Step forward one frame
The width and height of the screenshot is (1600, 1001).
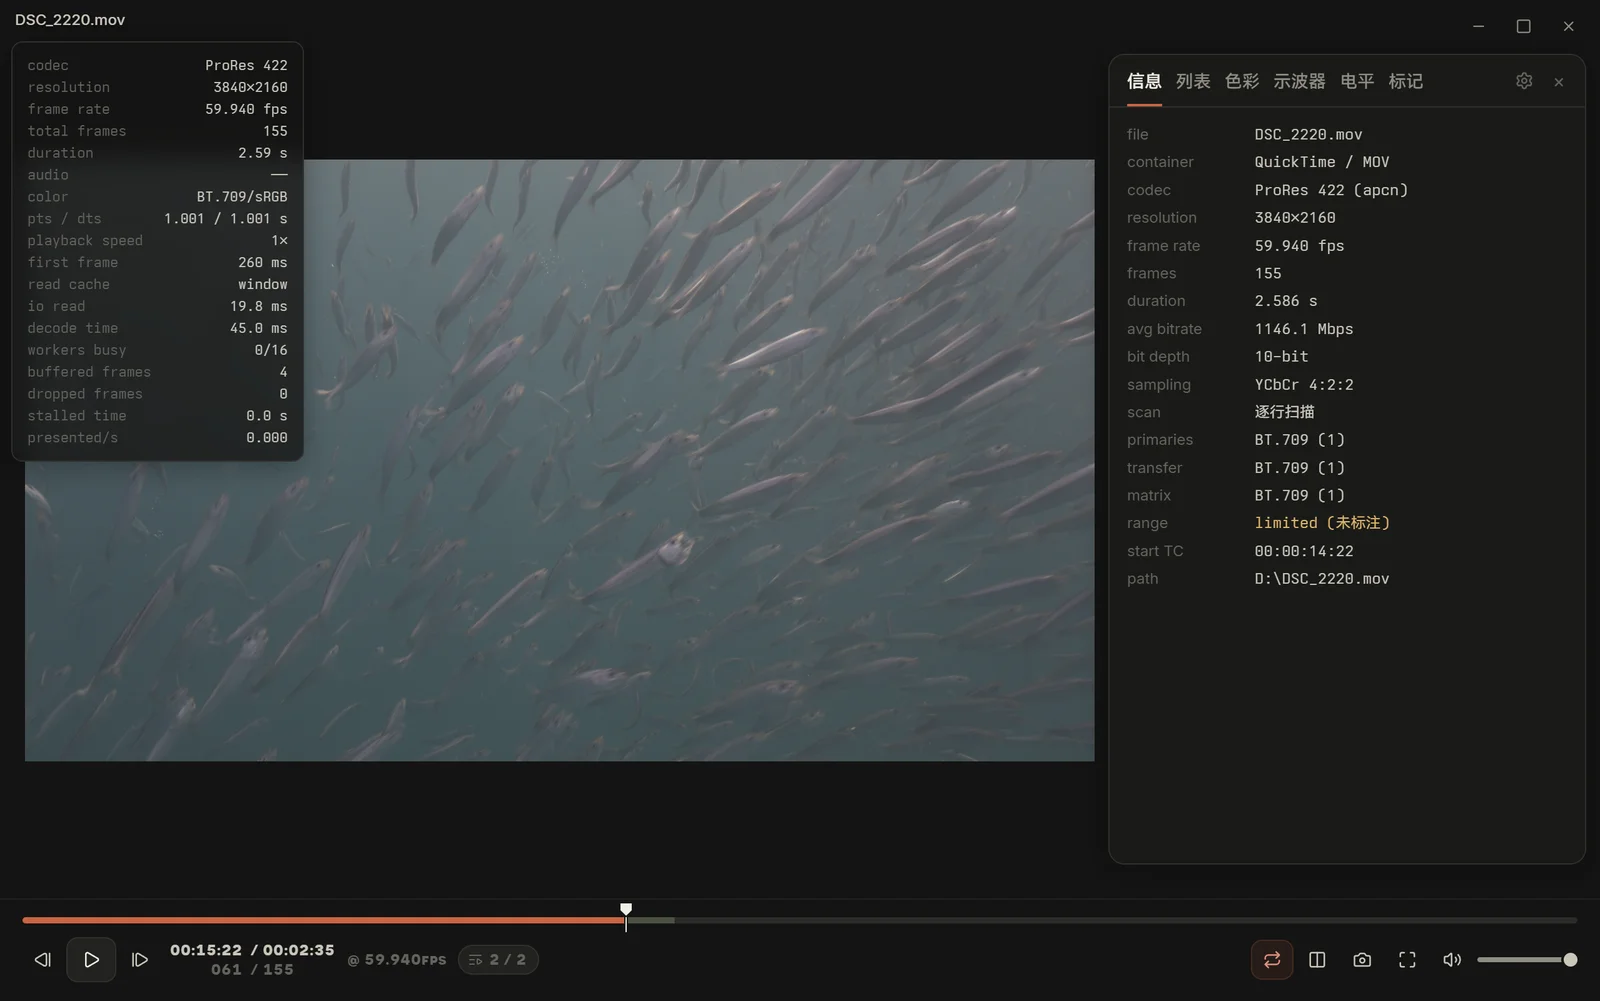tap(140, 960)
